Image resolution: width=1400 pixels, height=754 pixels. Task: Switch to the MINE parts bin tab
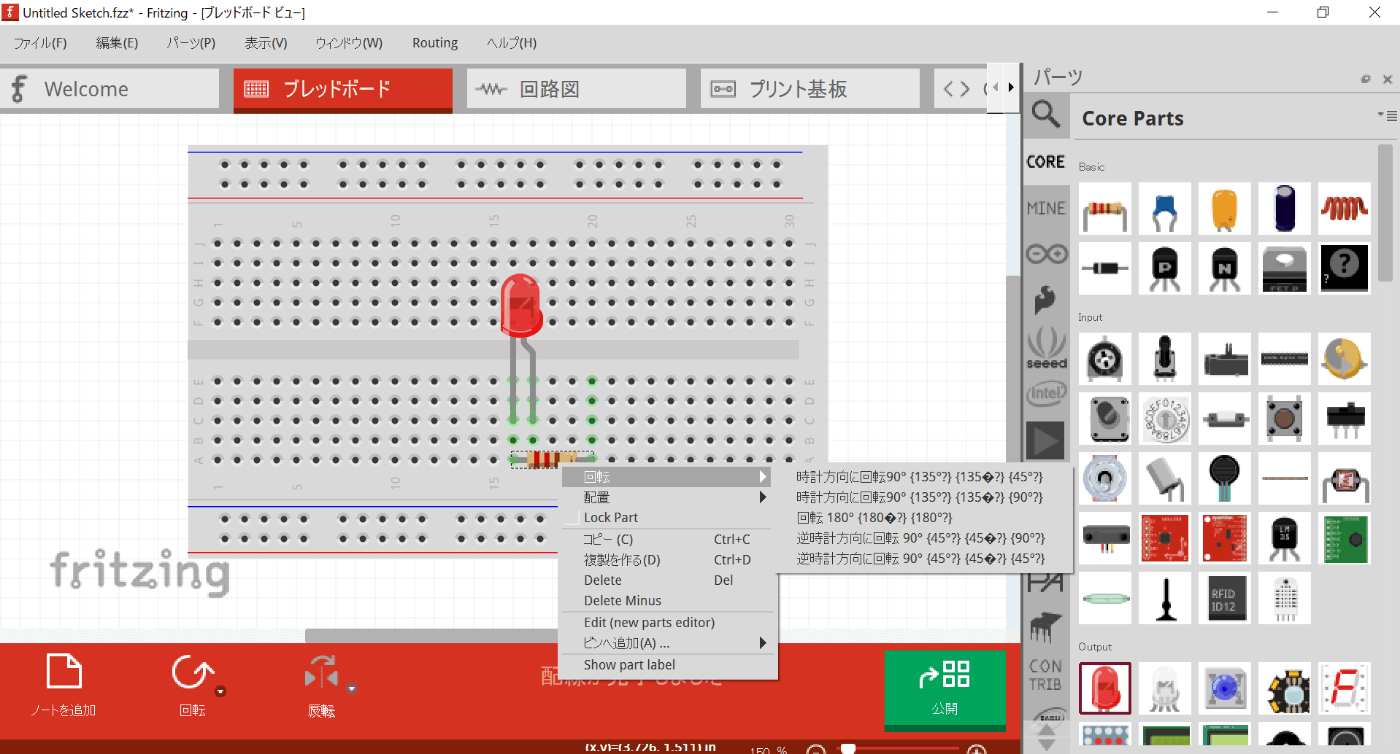coord(1046,208)
